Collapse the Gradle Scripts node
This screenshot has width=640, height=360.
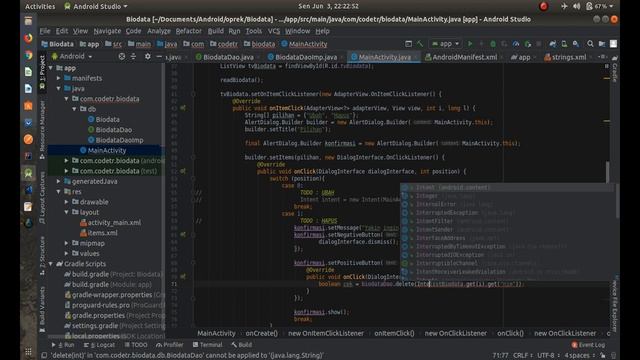(x=51, y=264)
